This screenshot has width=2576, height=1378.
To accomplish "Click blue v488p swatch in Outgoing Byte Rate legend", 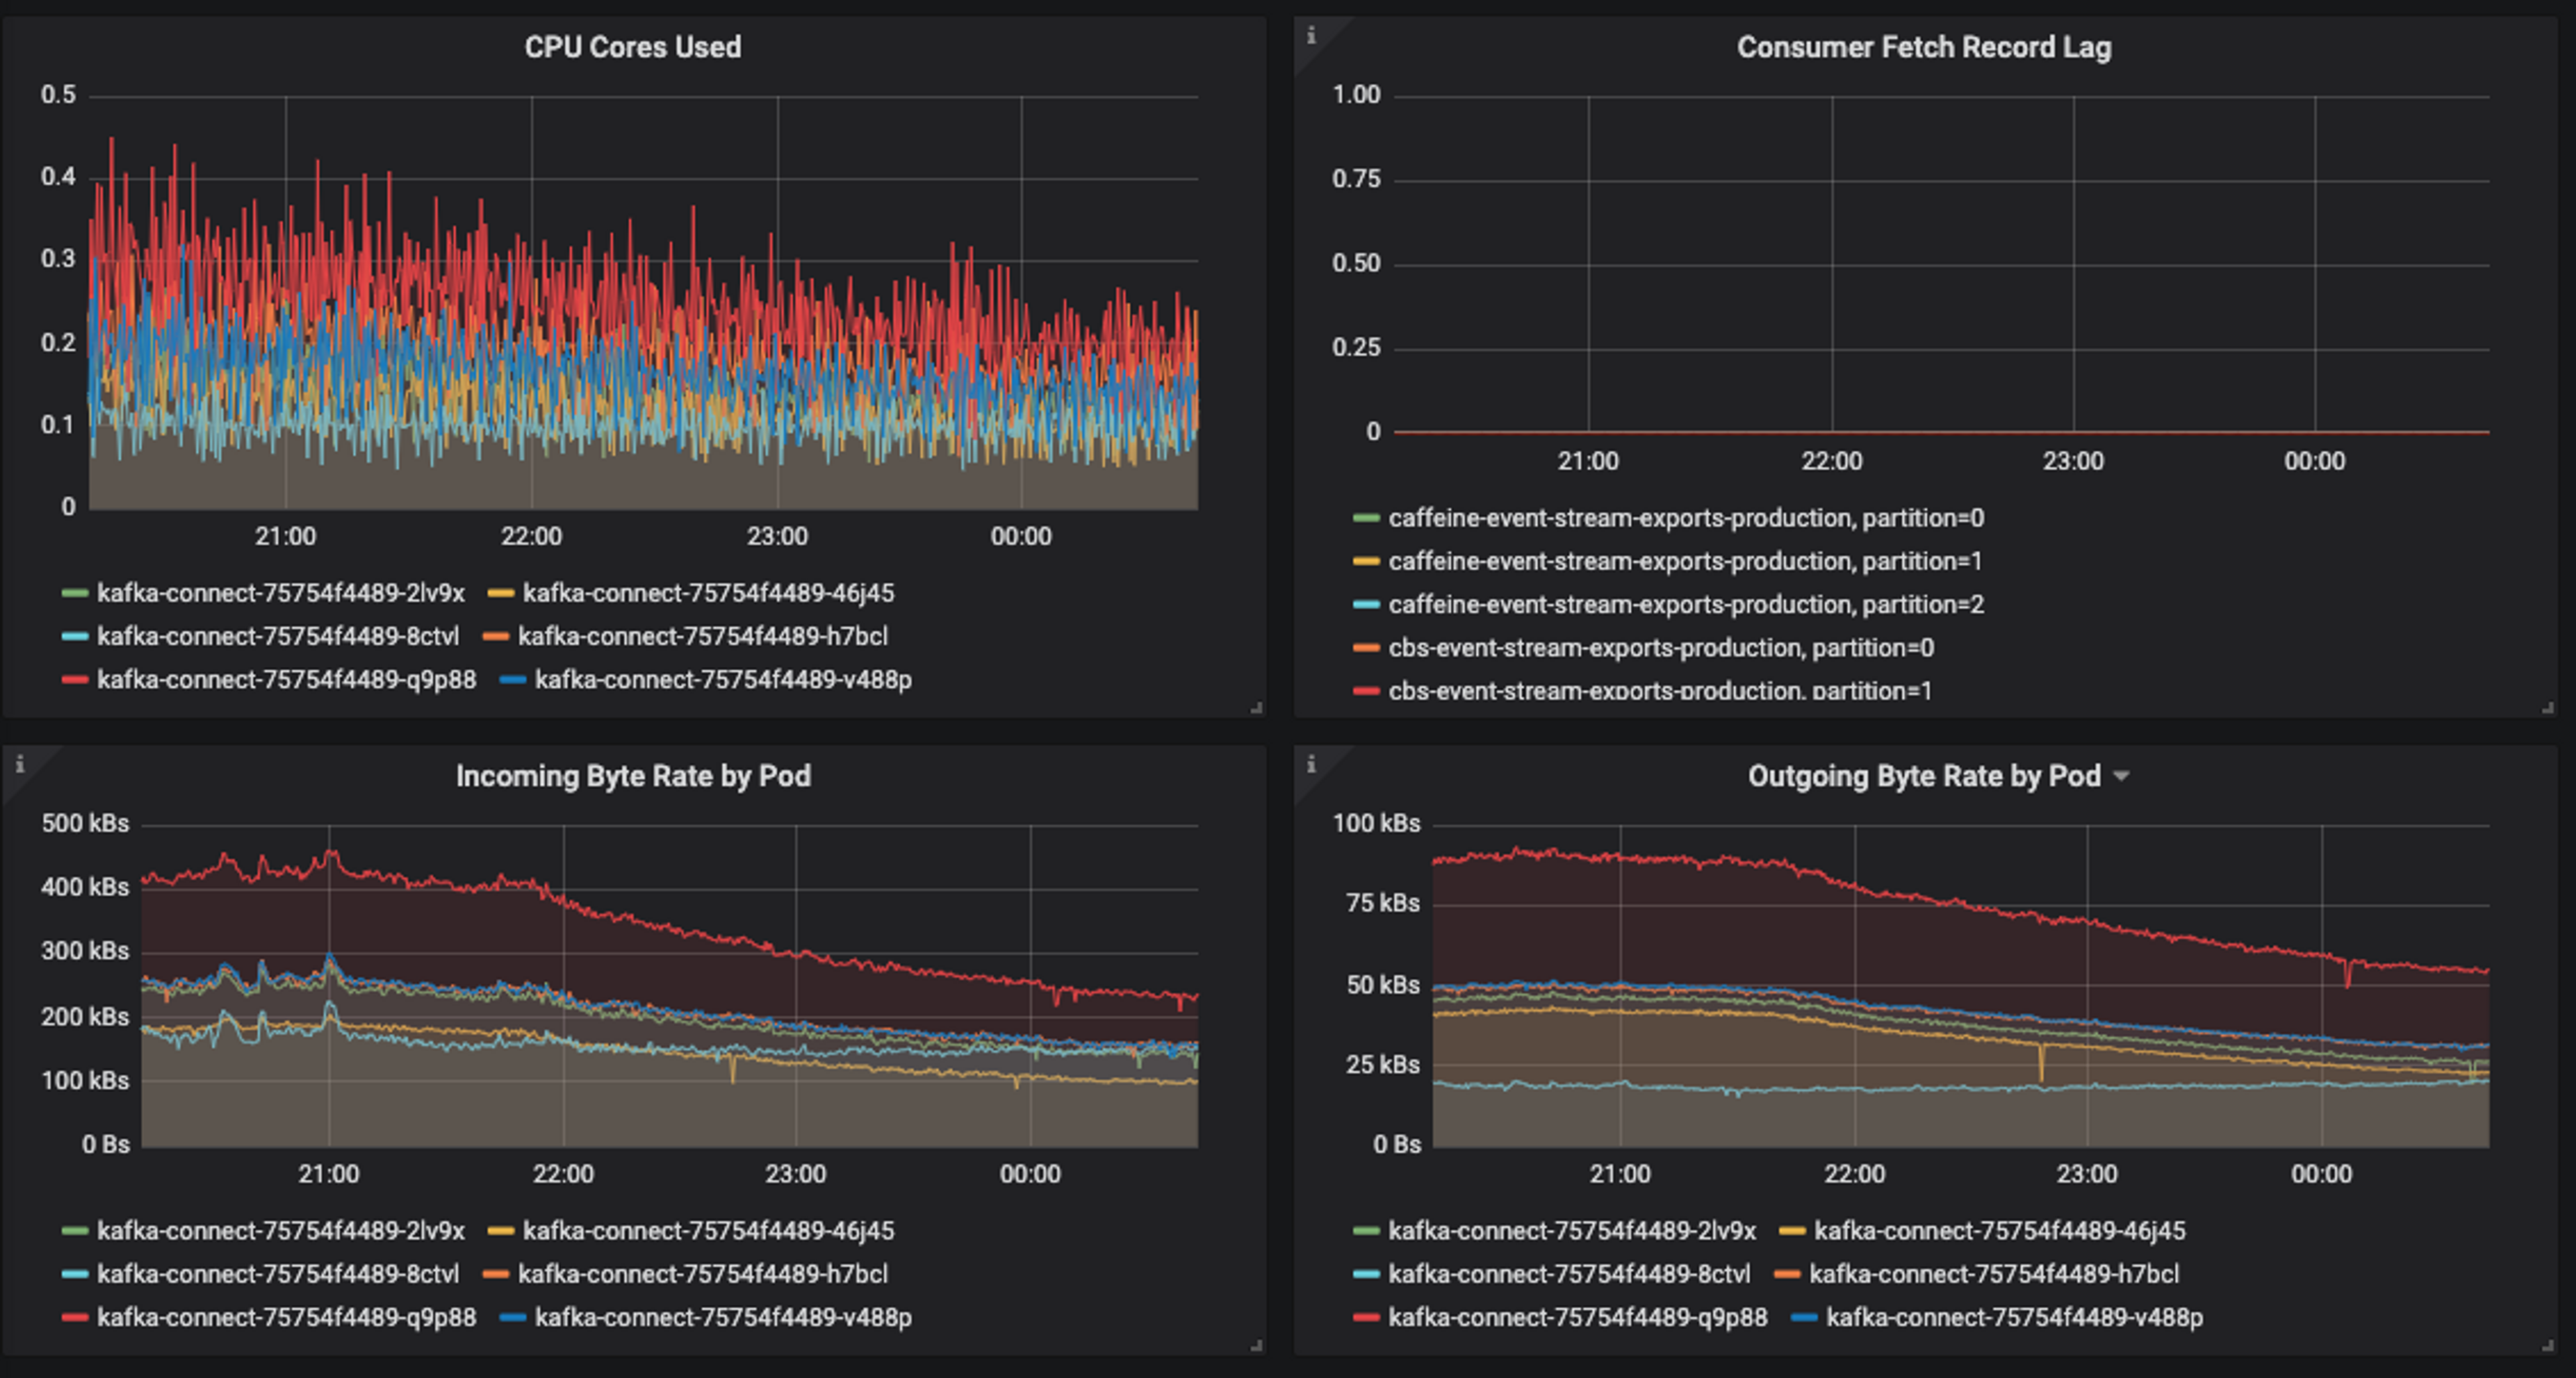I will [x=1804, y=1318].
